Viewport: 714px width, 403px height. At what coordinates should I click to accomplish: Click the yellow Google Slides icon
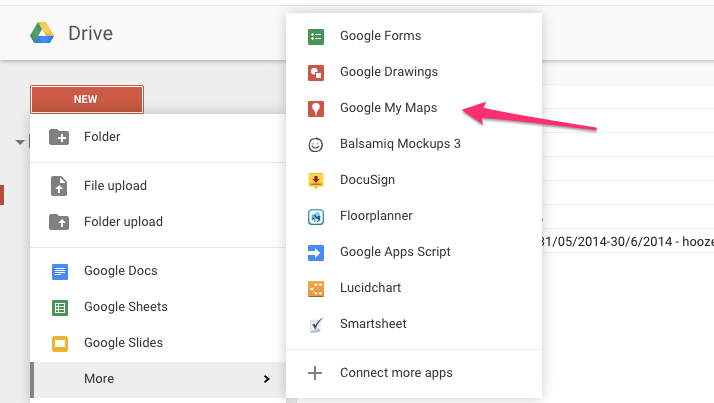60,343
